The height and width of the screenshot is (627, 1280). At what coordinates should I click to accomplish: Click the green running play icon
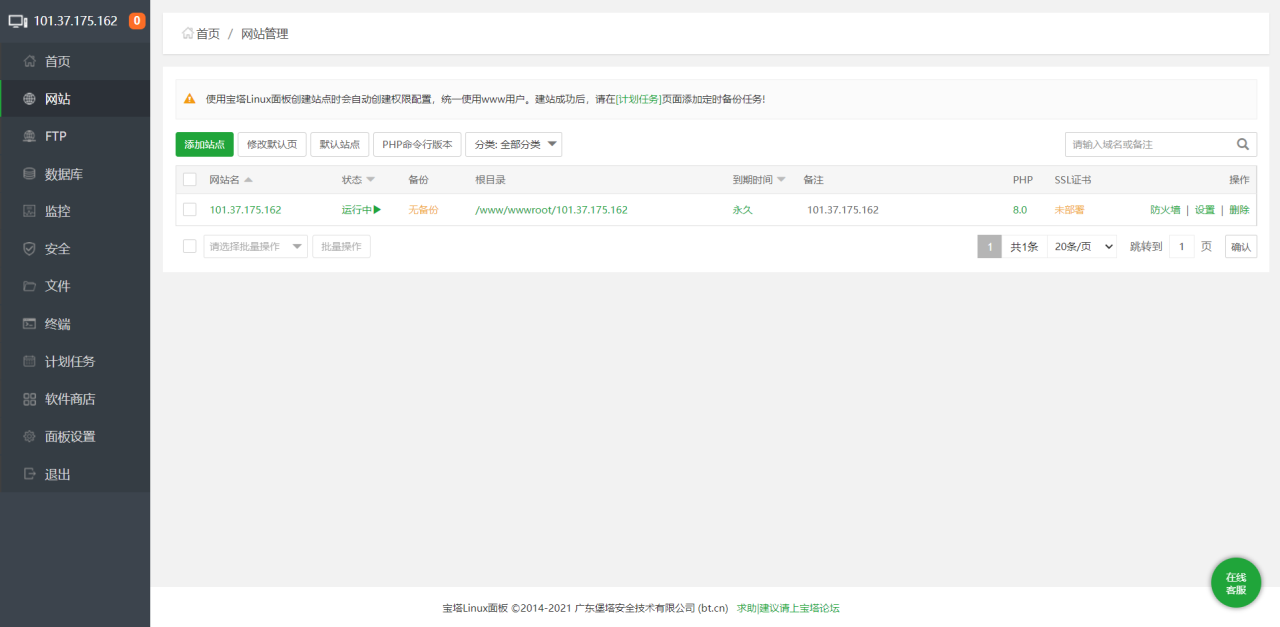[x=377, y=210]
